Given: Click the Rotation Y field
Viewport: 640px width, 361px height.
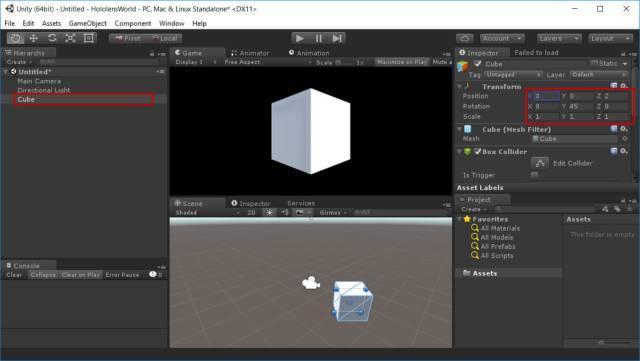Looking at the screenshot, I should coord(581,106).
